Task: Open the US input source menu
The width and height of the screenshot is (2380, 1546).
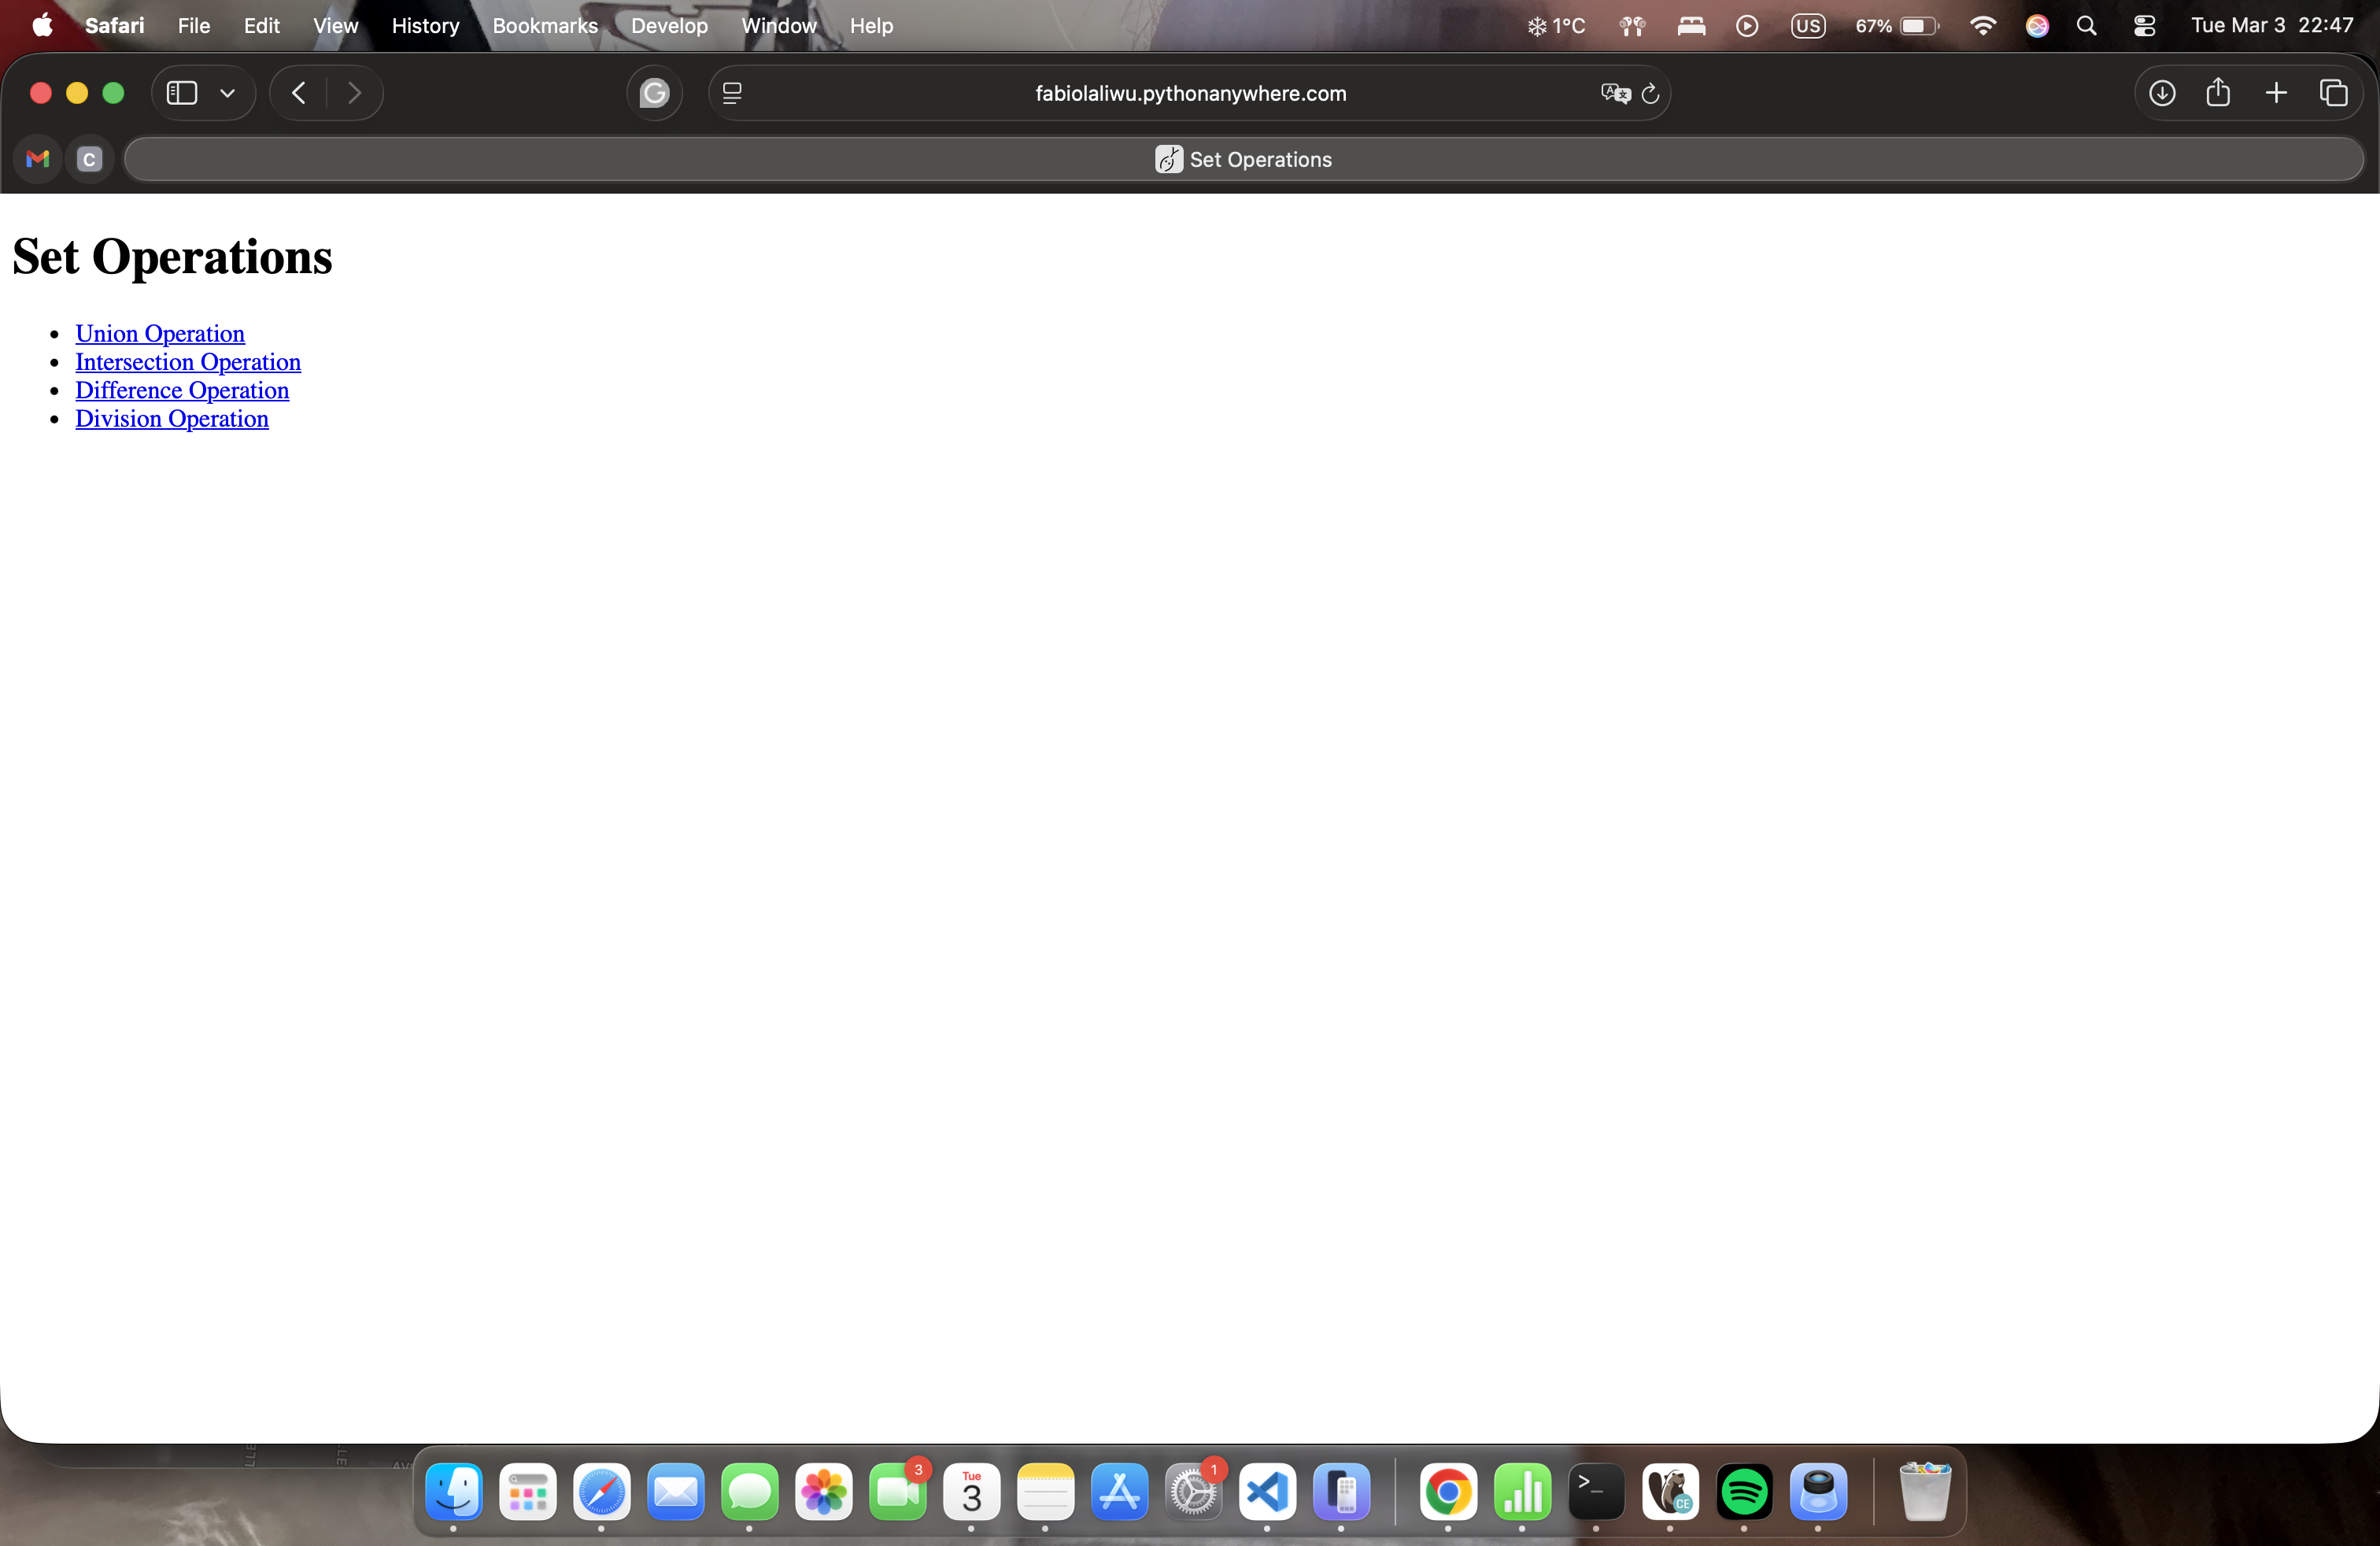Action: (1807, 26)
